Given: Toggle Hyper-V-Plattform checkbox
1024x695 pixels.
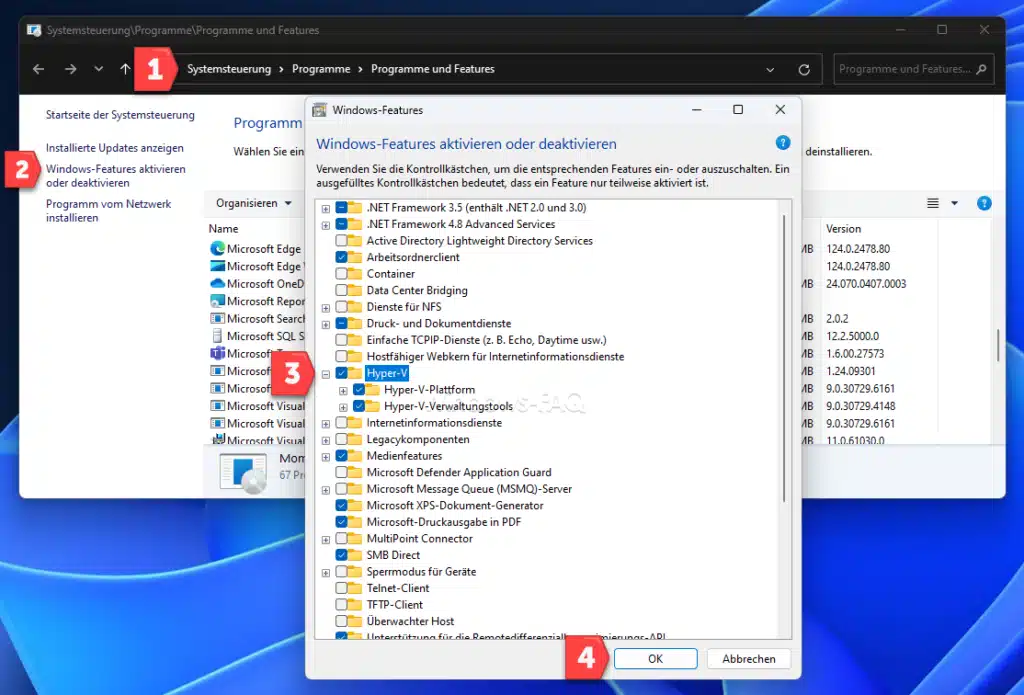Looking at the screenshot, I should (359, 389).
